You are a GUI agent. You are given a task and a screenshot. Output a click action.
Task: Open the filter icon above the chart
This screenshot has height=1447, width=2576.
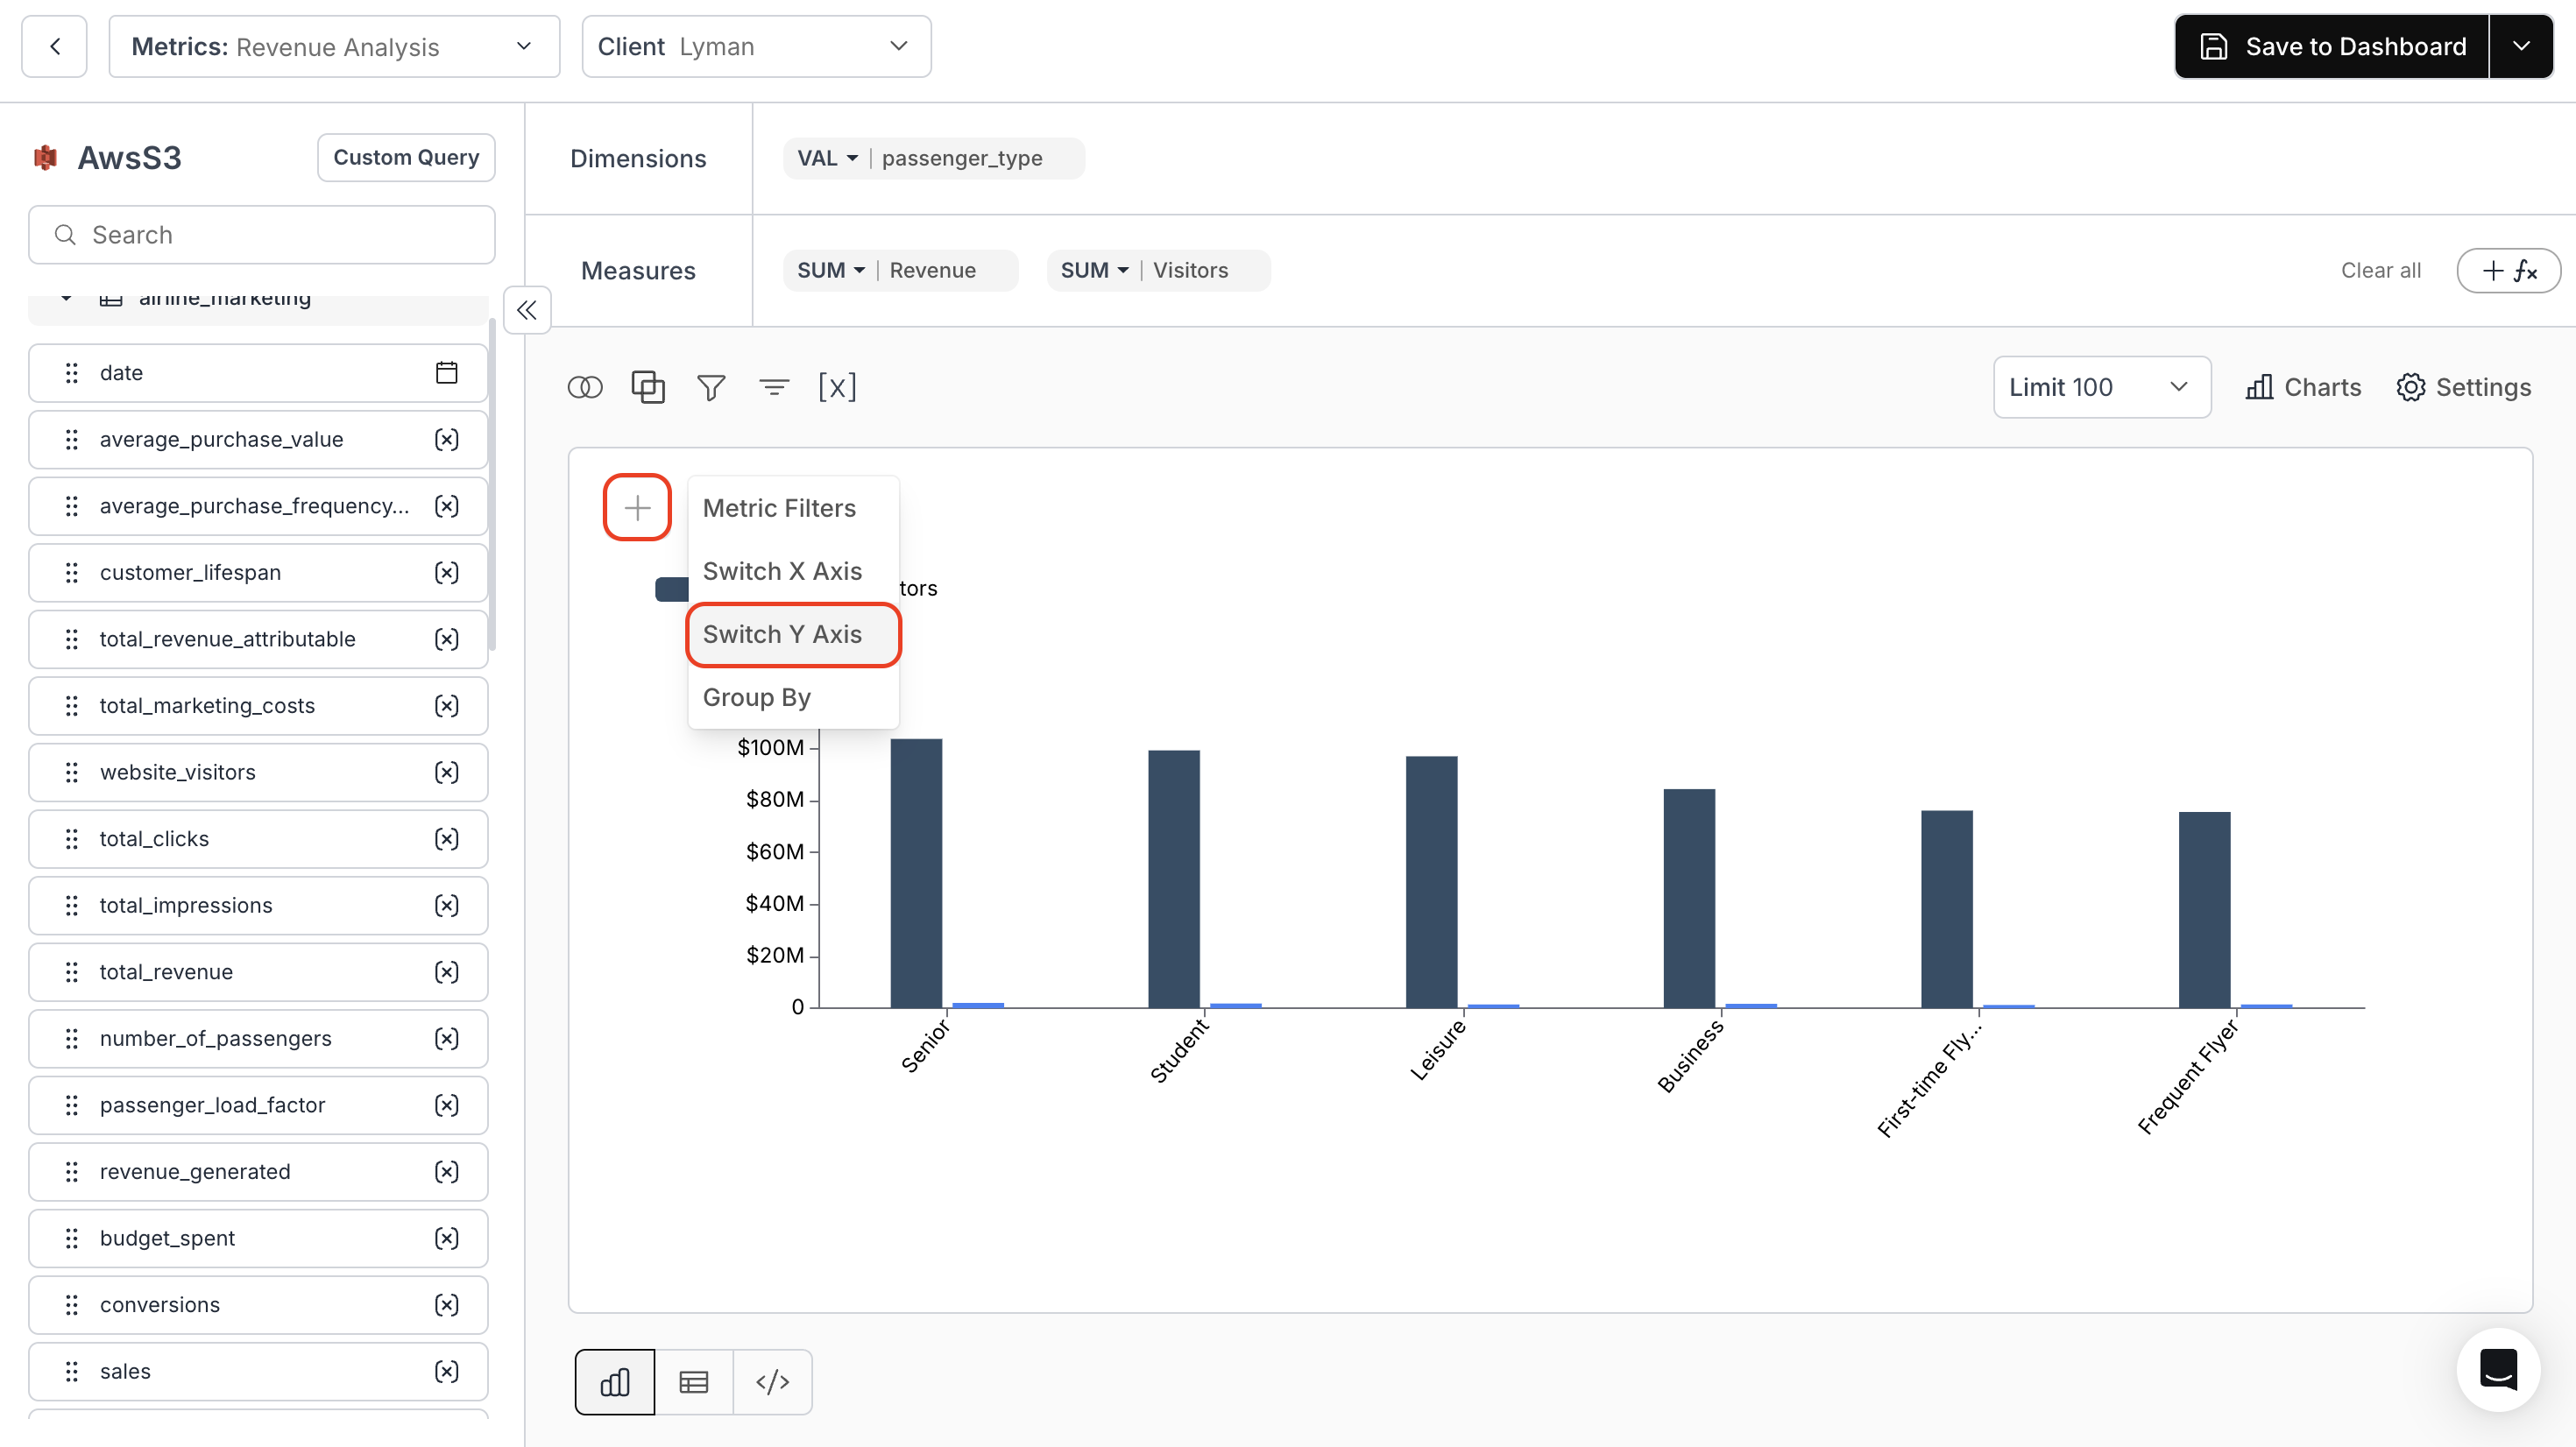pyautogui.click(x=711, y=387)
